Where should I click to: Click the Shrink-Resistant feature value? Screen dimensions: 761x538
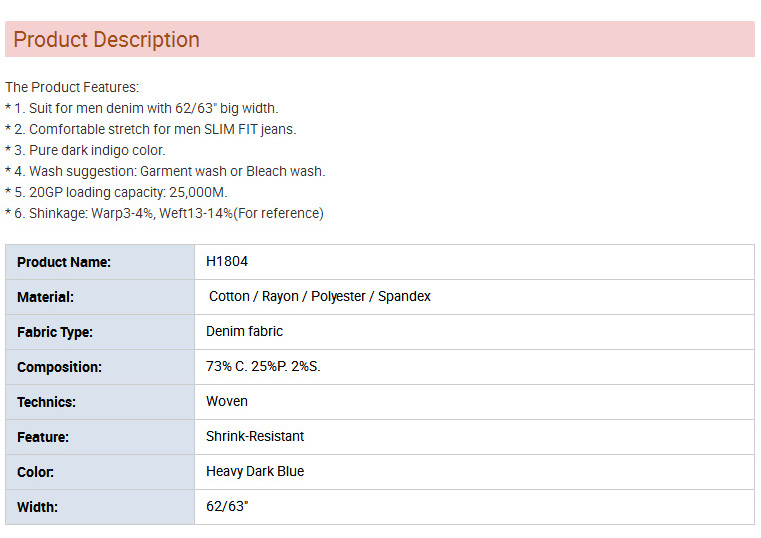click(255, 436)
